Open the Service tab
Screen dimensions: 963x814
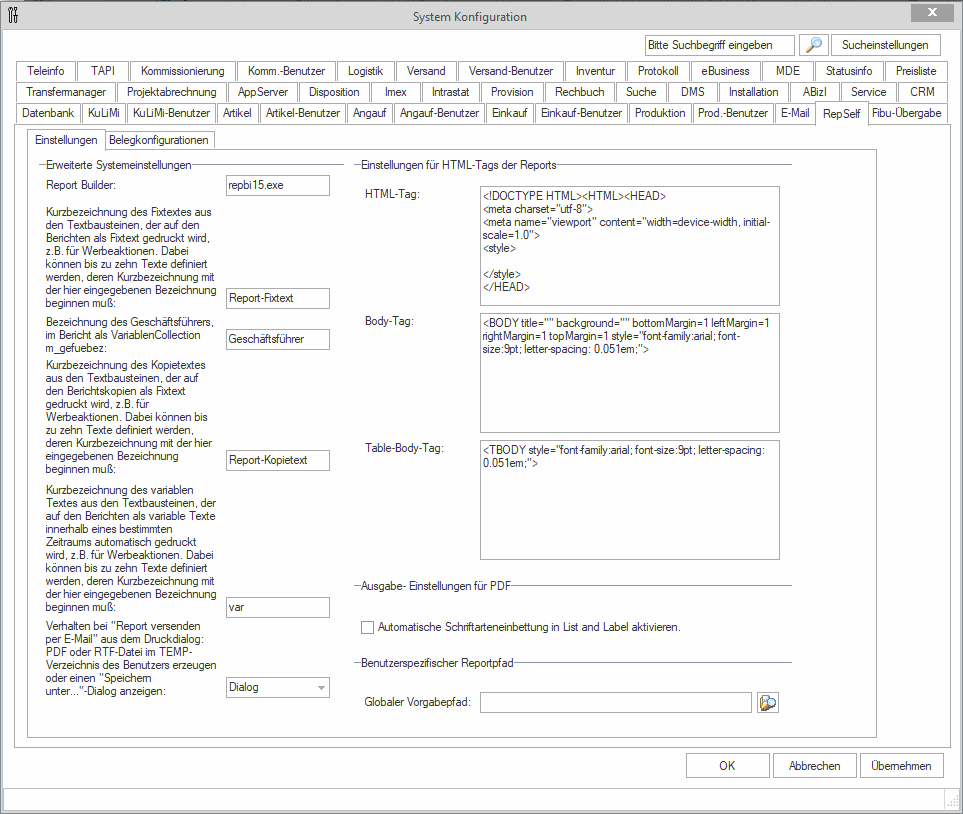click(868, 92)
